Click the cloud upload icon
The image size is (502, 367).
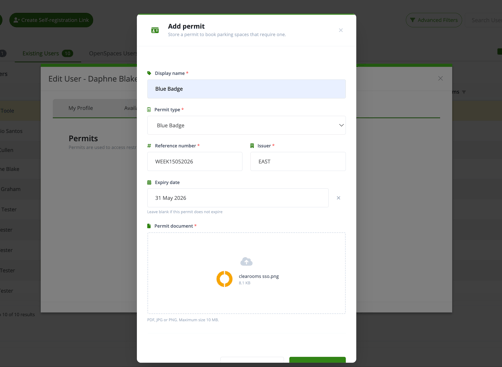coord(246,262)
